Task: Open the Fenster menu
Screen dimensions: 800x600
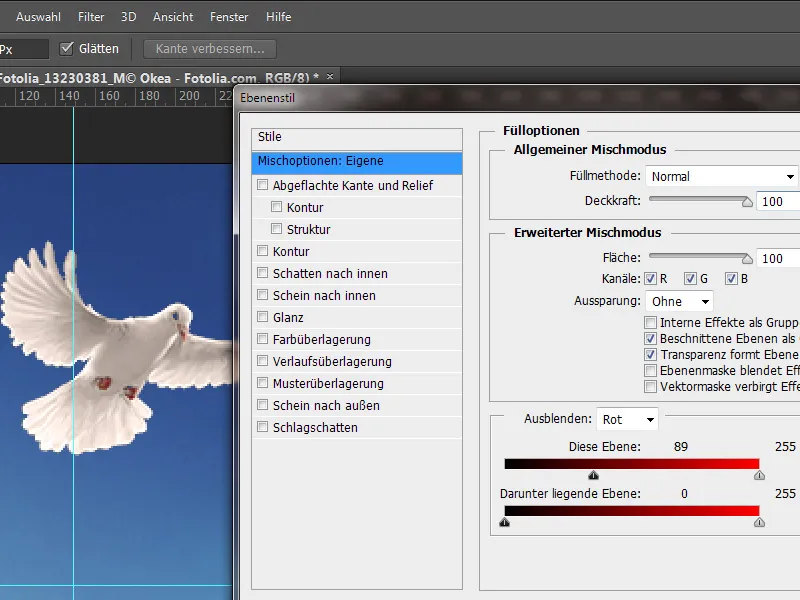Action: (229, 17)
